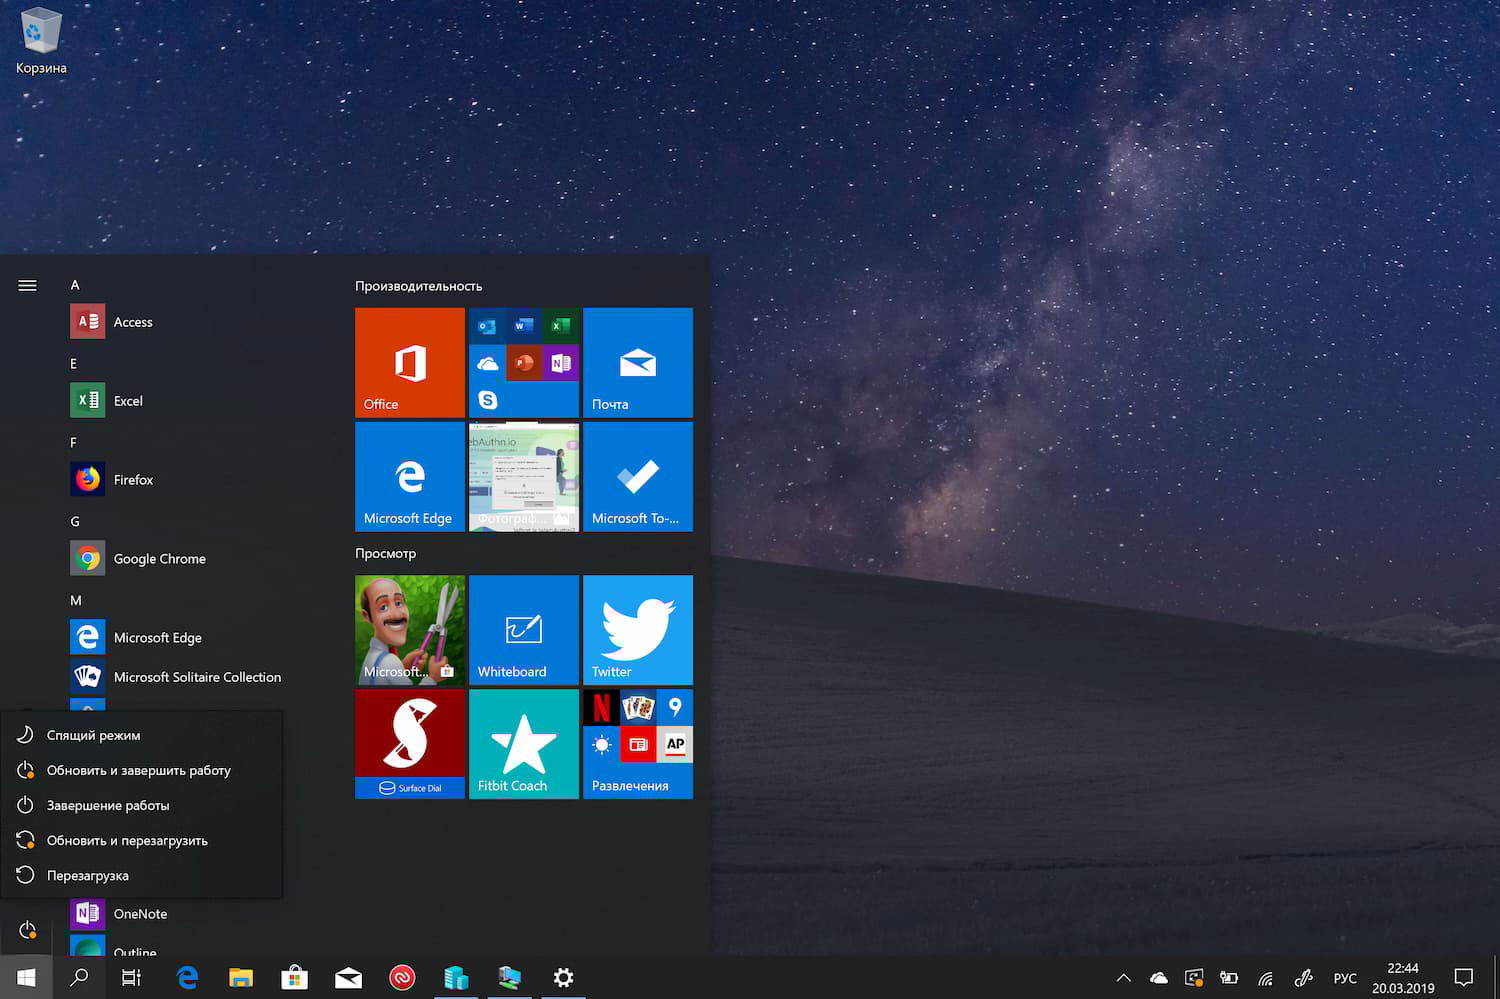Select Перезагрузка from the power menu
The height and width of the screenshot is (999, 1500).
[88, 875]
